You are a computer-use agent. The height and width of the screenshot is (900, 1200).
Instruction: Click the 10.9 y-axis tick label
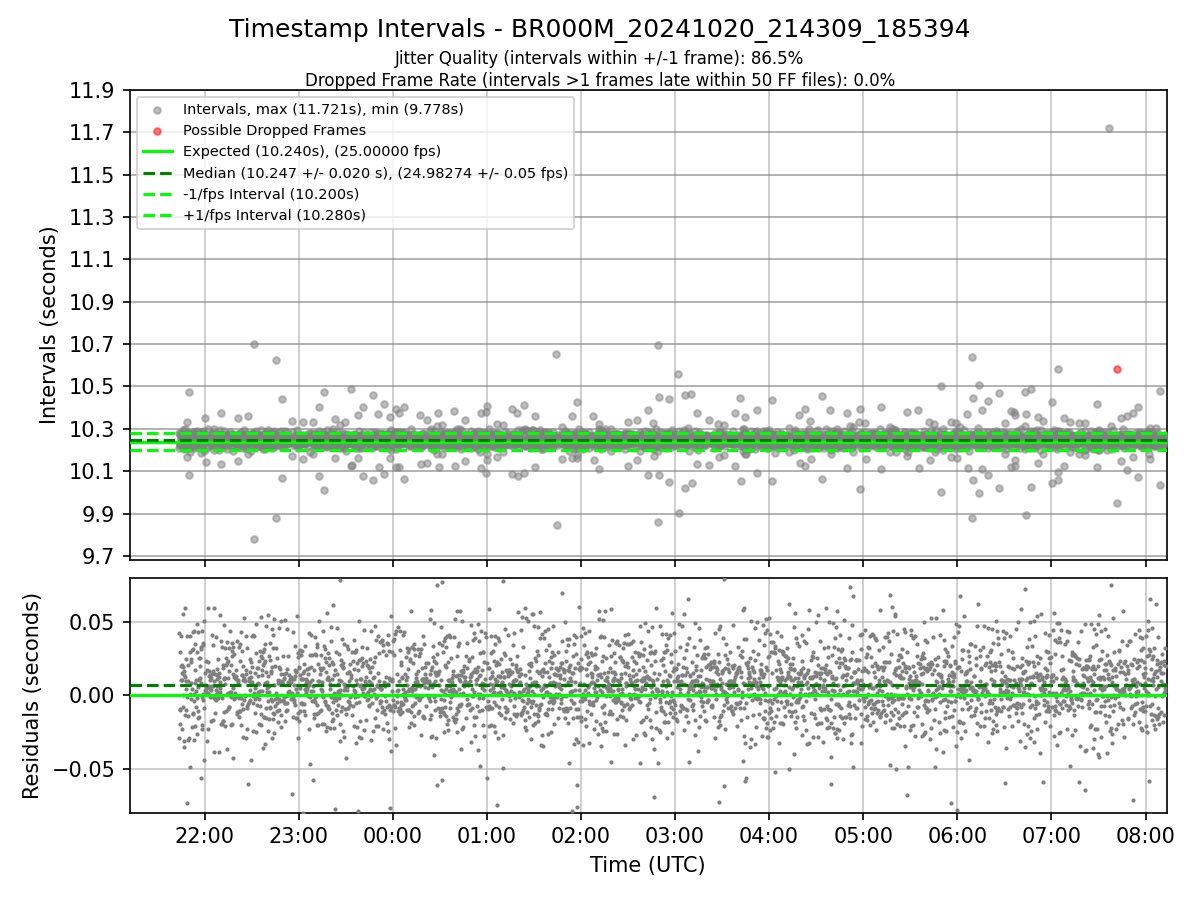pos(91,303)
